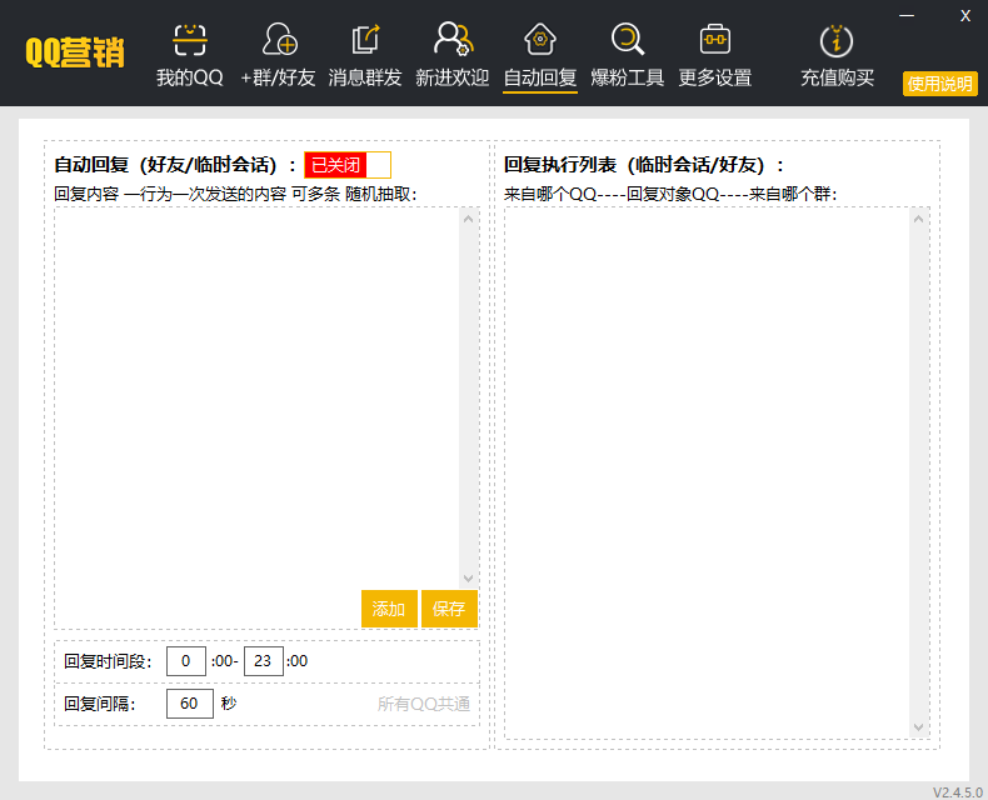
Task: Select the 自动回复 tab label
Action: pos(540,78)
